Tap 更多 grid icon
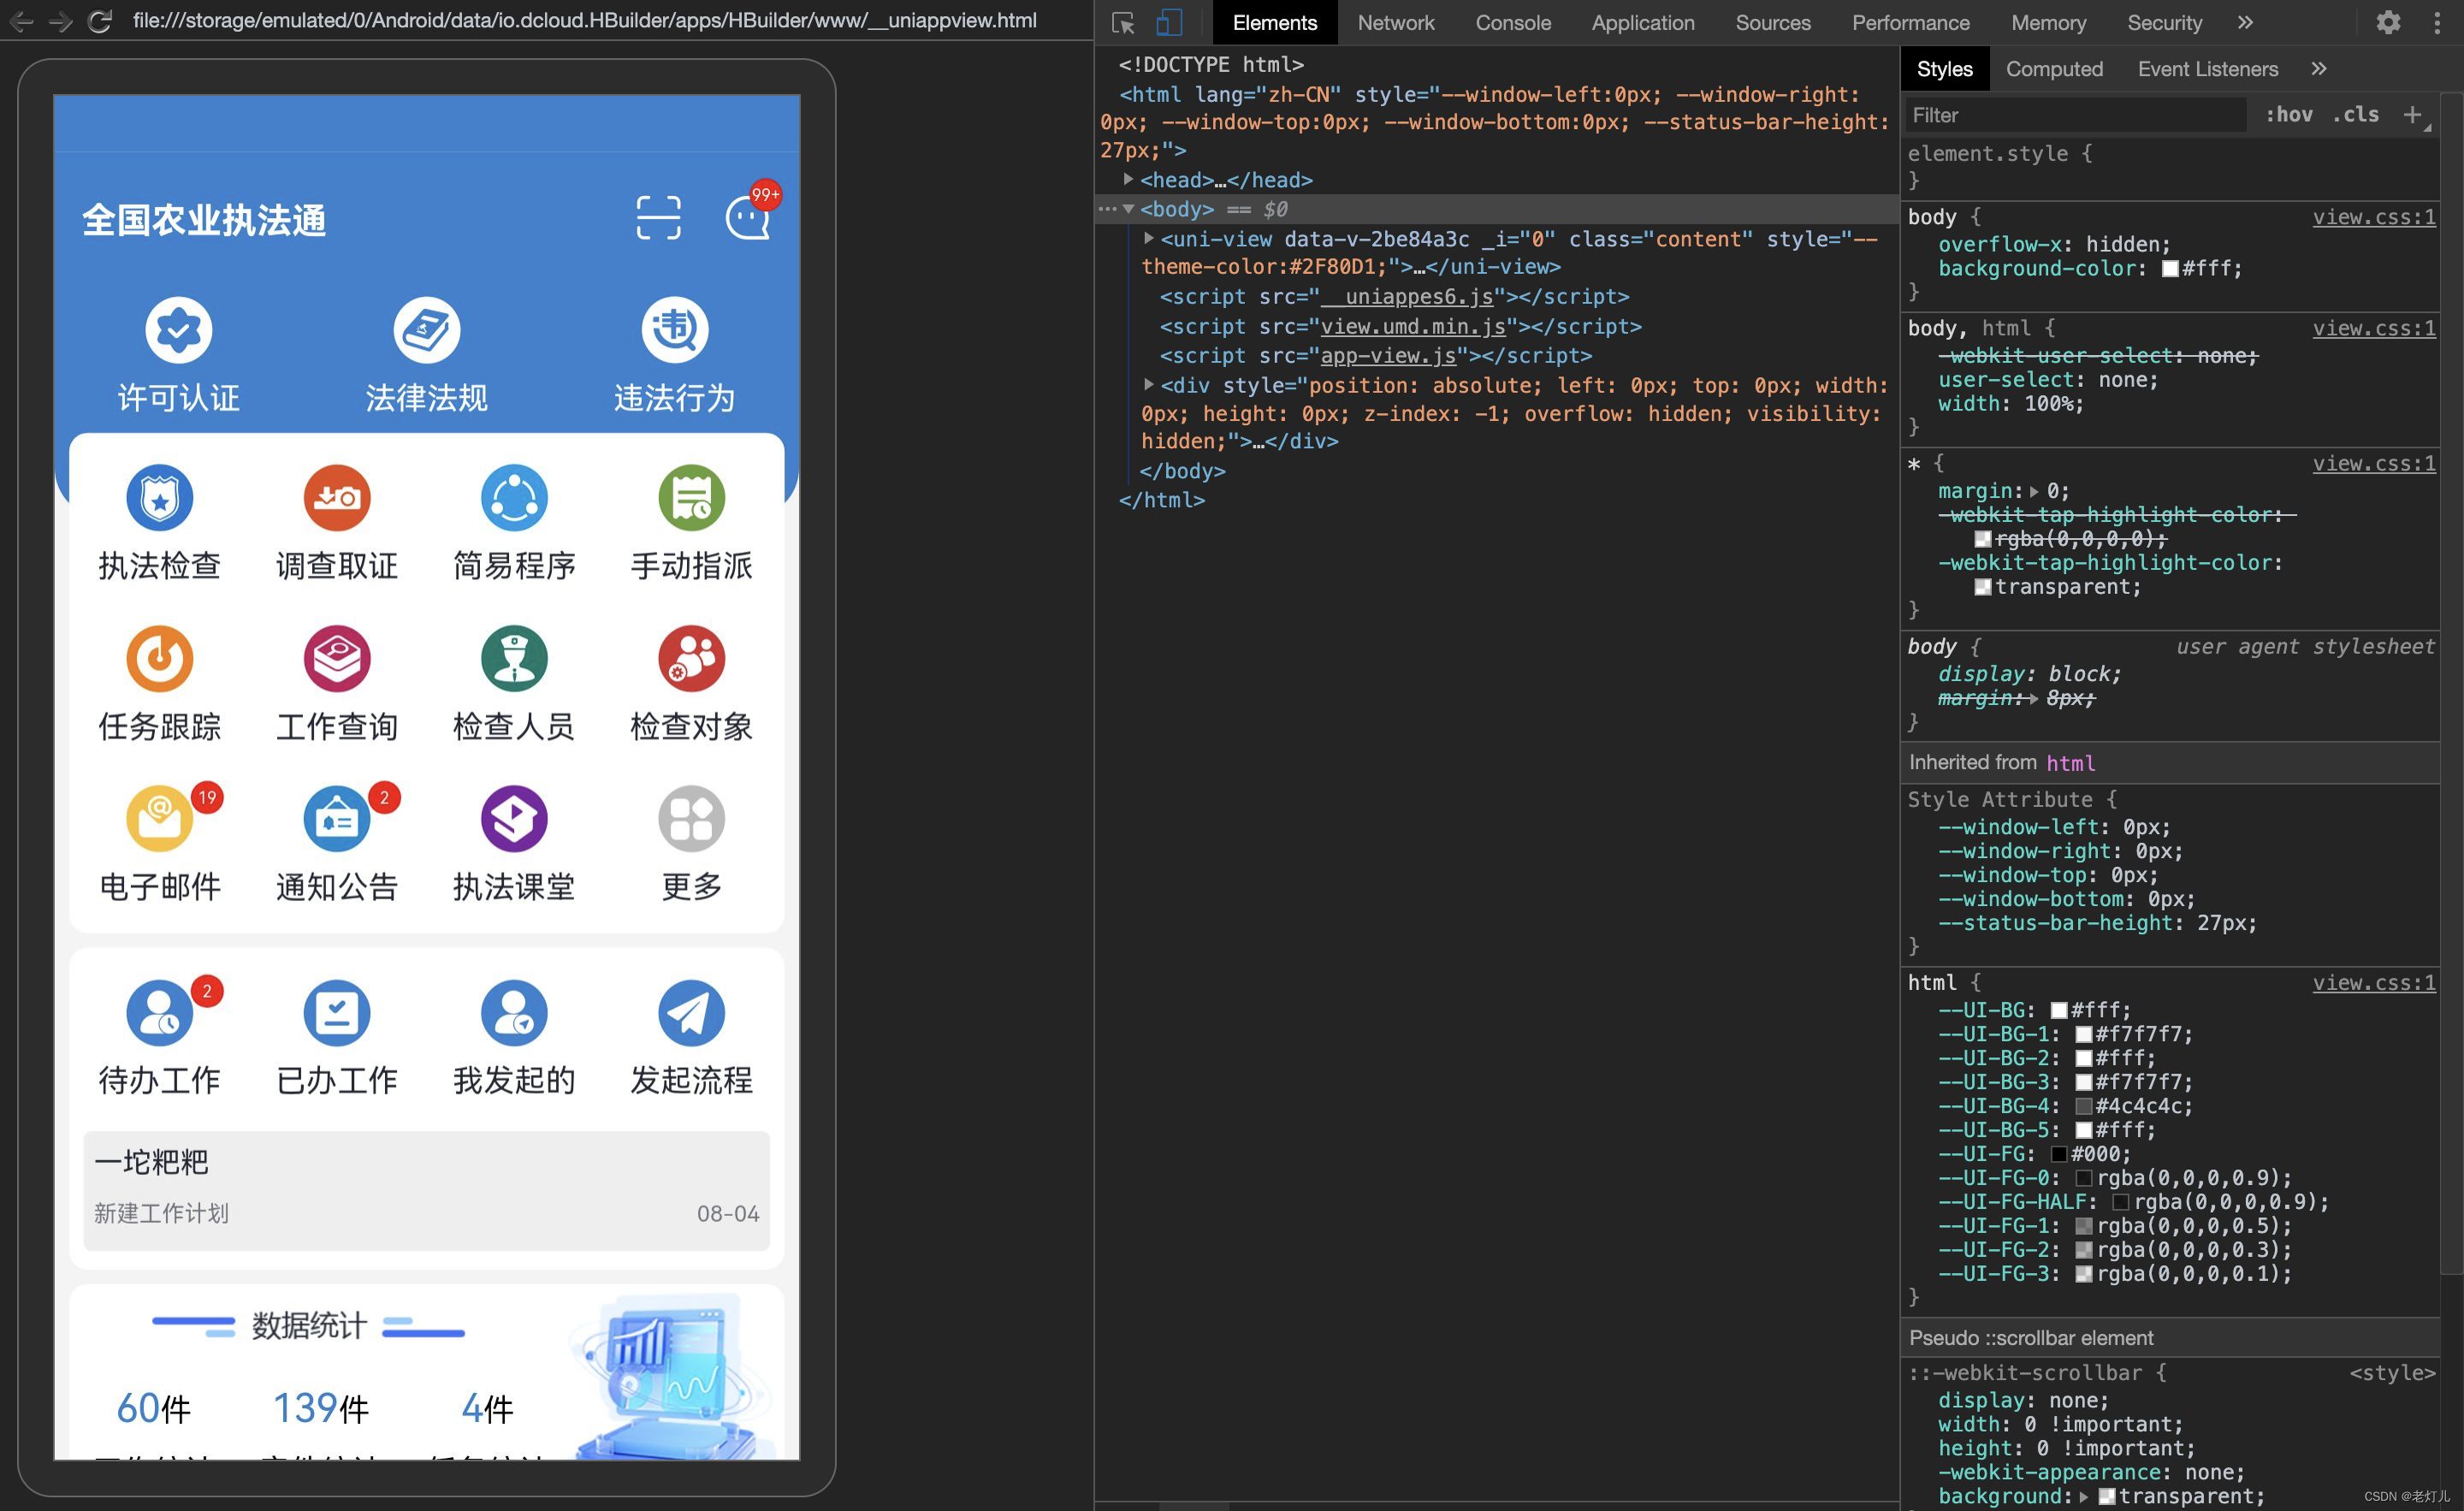2464x1511 pixels. tap(691, 819)
